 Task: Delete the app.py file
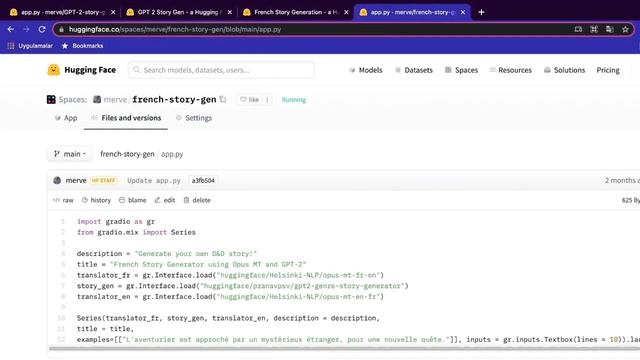pyautogui.click(x=197, y=200)
